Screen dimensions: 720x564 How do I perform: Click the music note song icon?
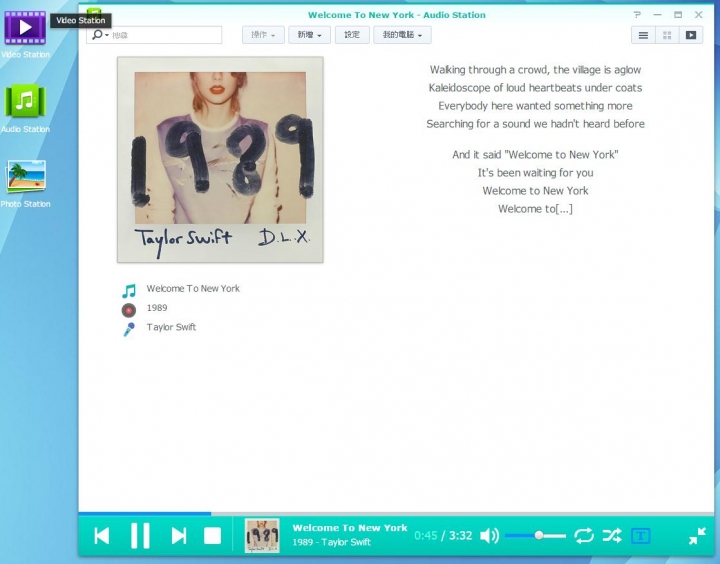point(129,291)
